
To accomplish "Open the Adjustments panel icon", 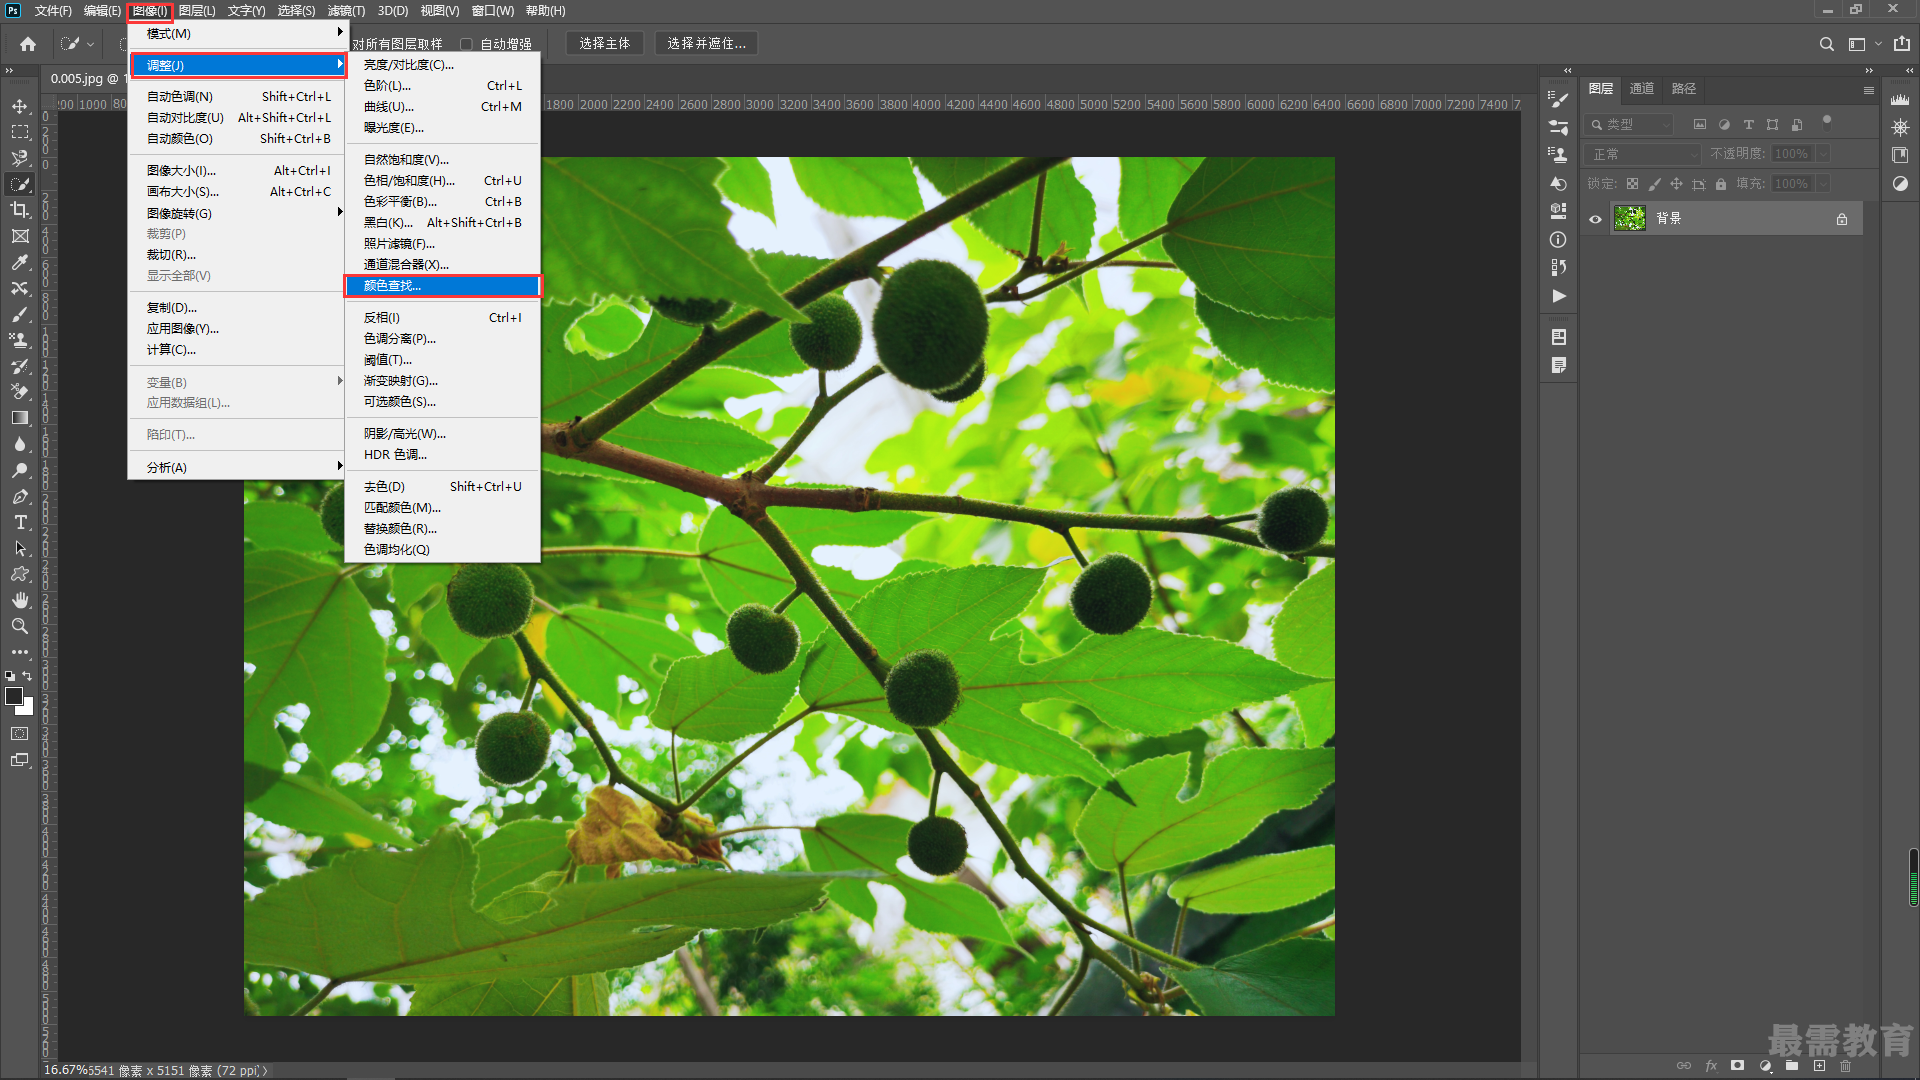I will 1900,184.
